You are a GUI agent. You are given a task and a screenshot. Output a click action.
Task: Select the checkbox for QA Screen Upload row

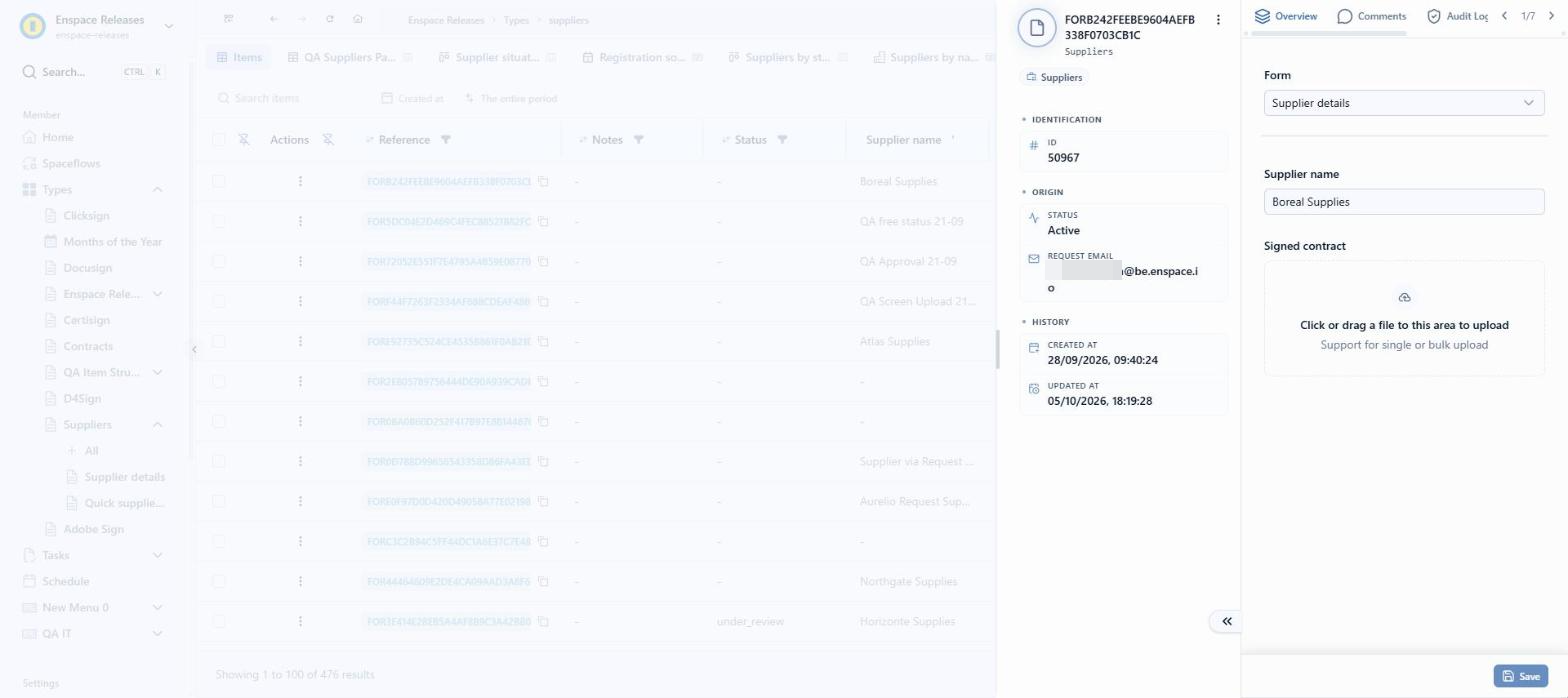[219, 302]
